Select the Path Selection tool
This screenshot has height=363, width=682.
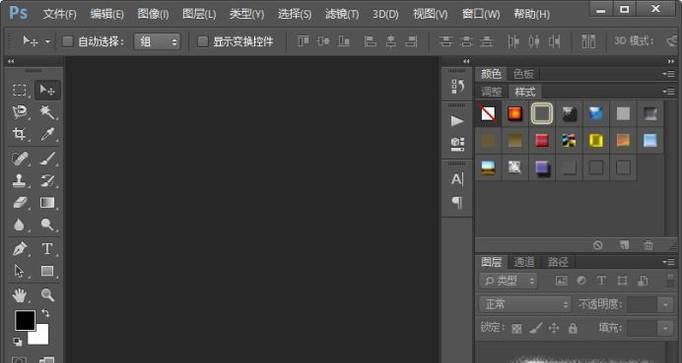(20, 271)
